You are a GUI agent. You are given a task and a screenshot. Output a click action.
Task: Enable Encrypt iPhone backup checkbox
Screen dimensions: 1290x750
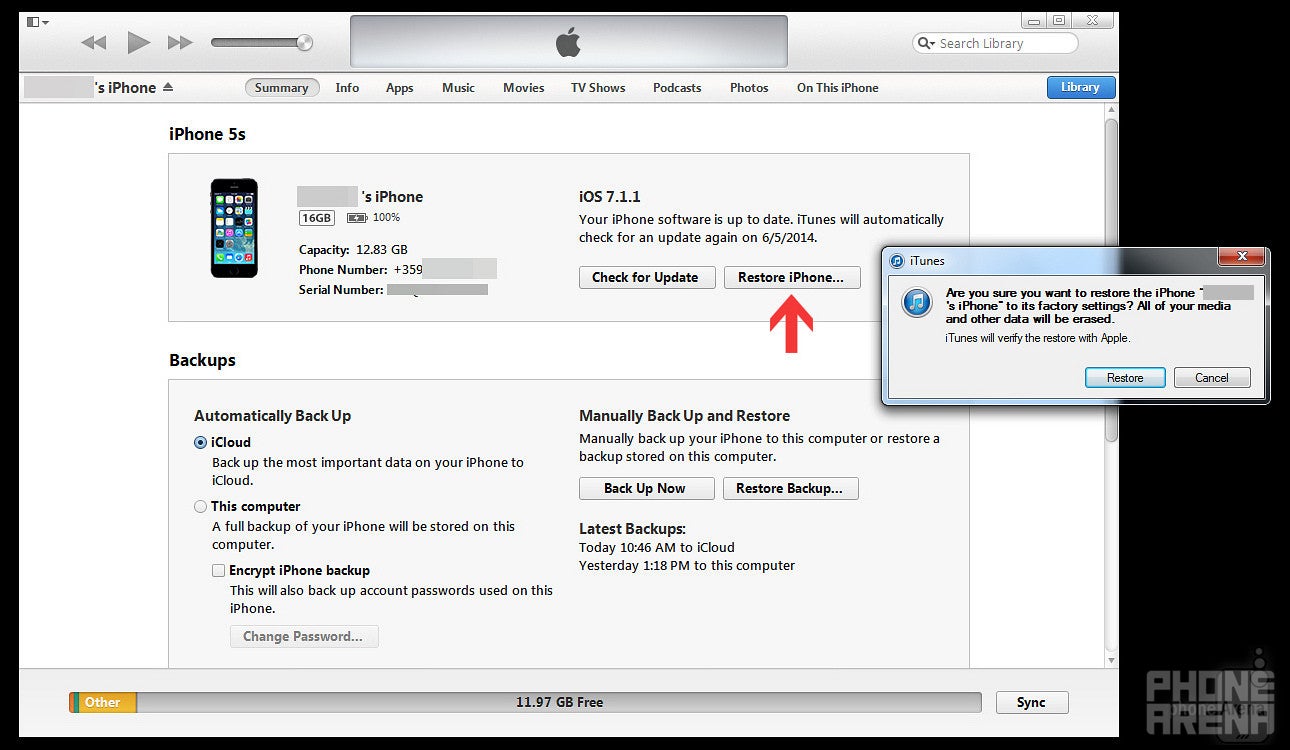click(218, 570)
